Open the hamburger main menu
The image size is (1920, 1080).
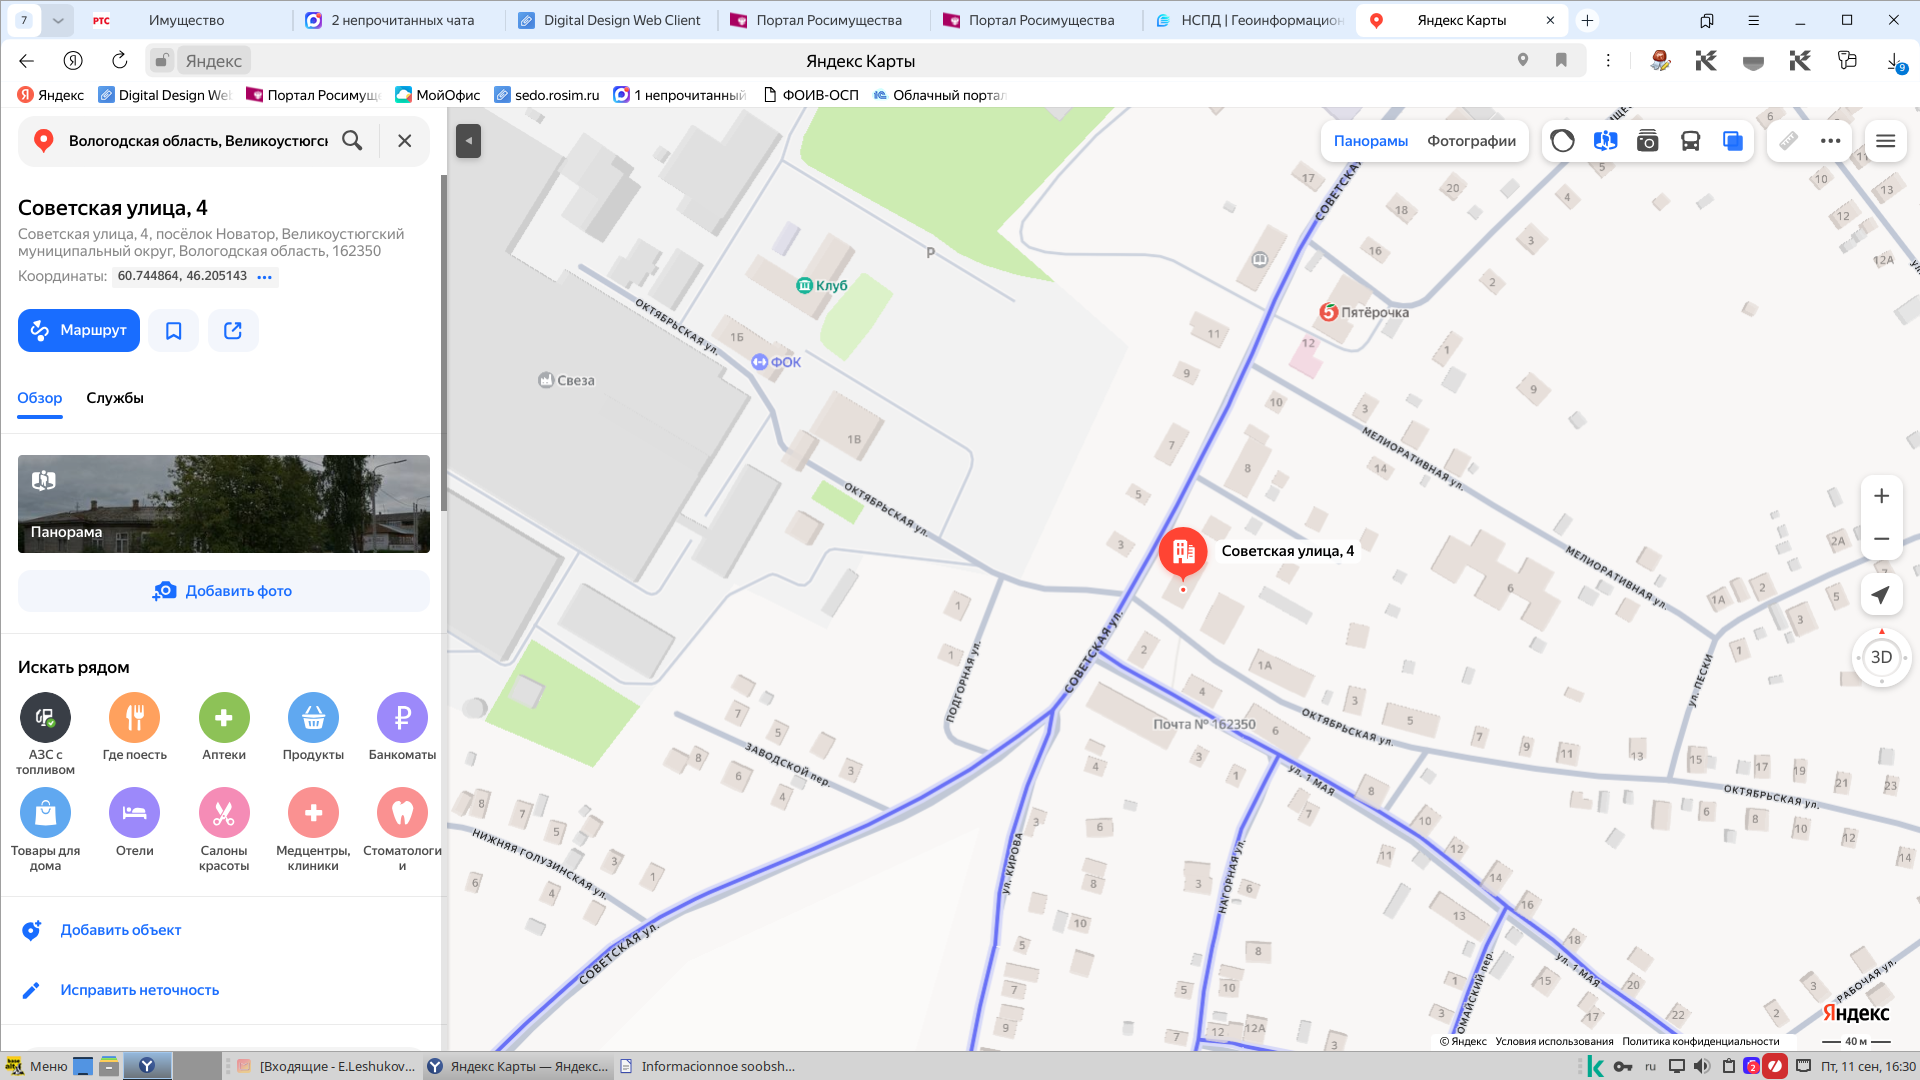point(1886,141)
